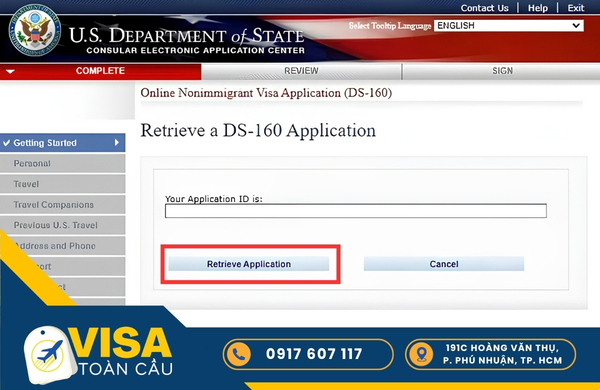600x390 pixels.
Task: Open Getting Started sidebar section
Action: tap(63, 143)
